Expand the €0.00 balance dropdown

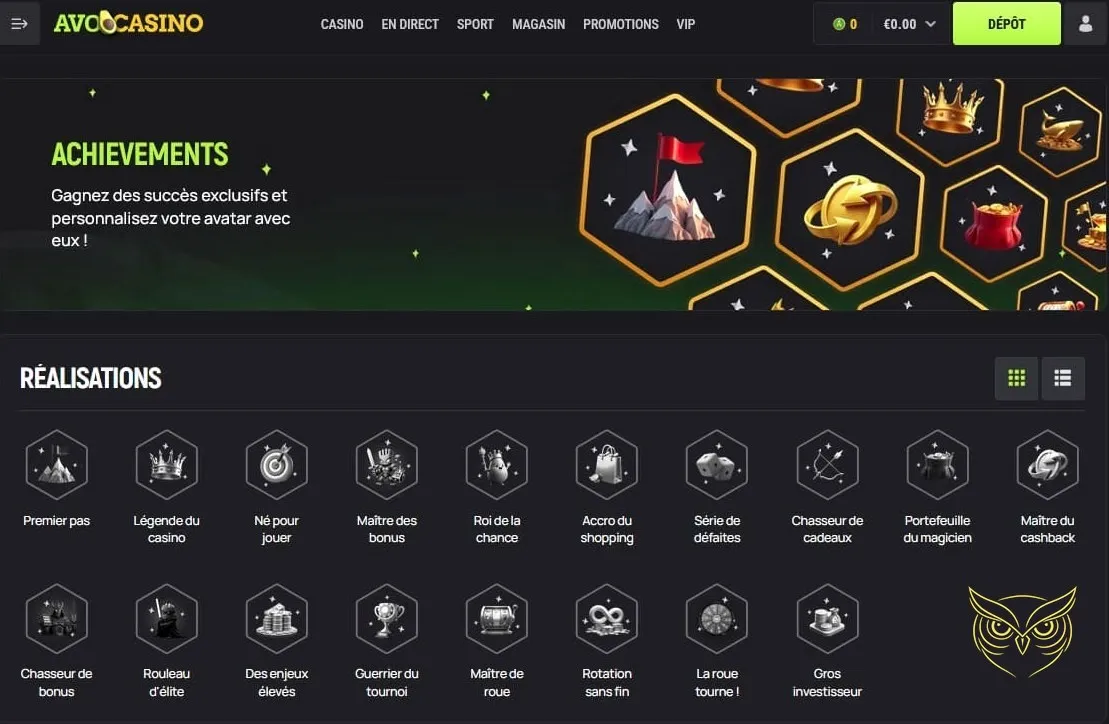910,24
